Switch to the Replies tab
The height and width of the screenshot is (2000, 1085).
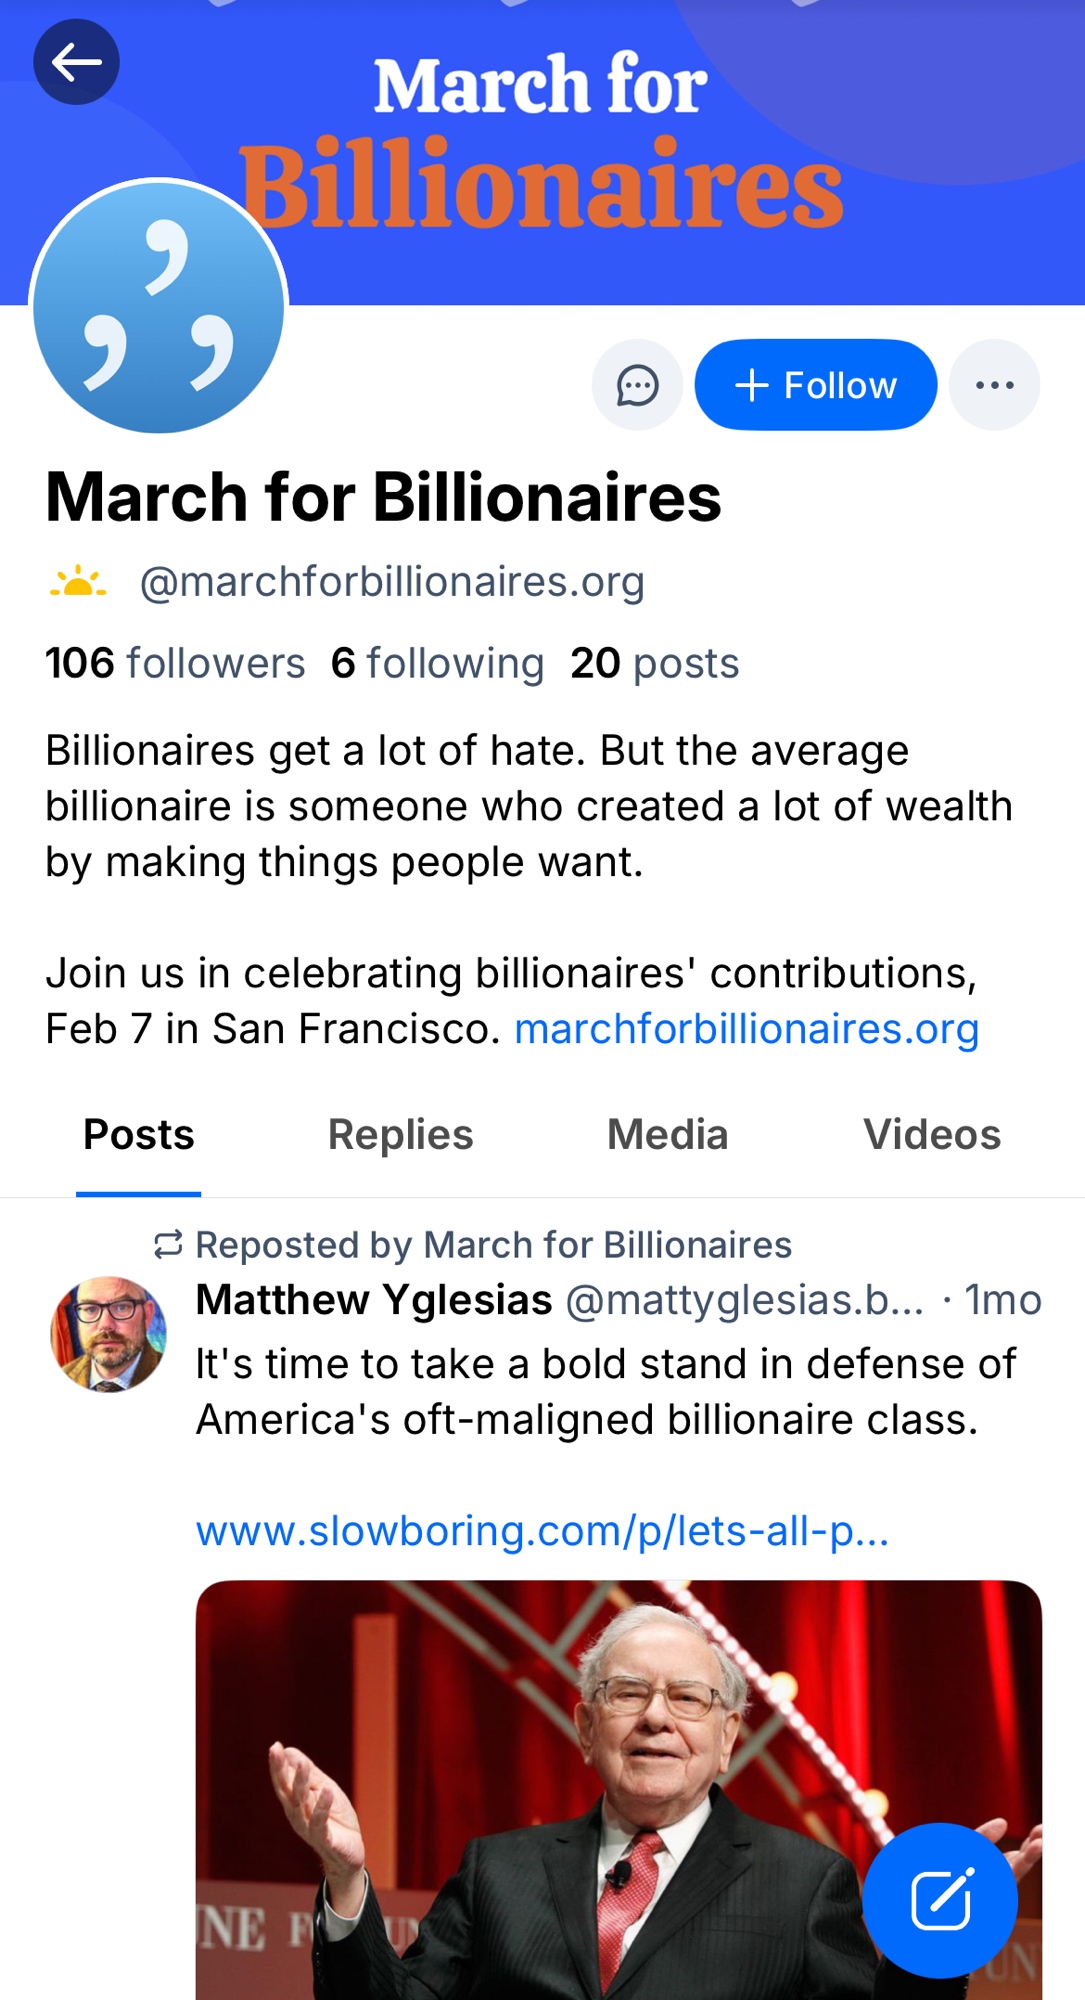point(400,1135)
